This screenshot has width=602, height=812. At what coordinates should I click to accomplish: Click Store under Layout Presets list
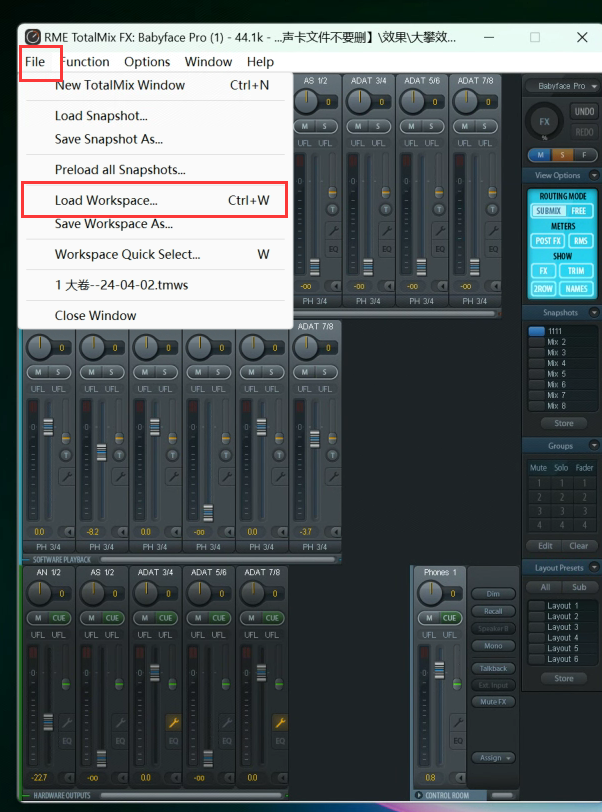564,678
